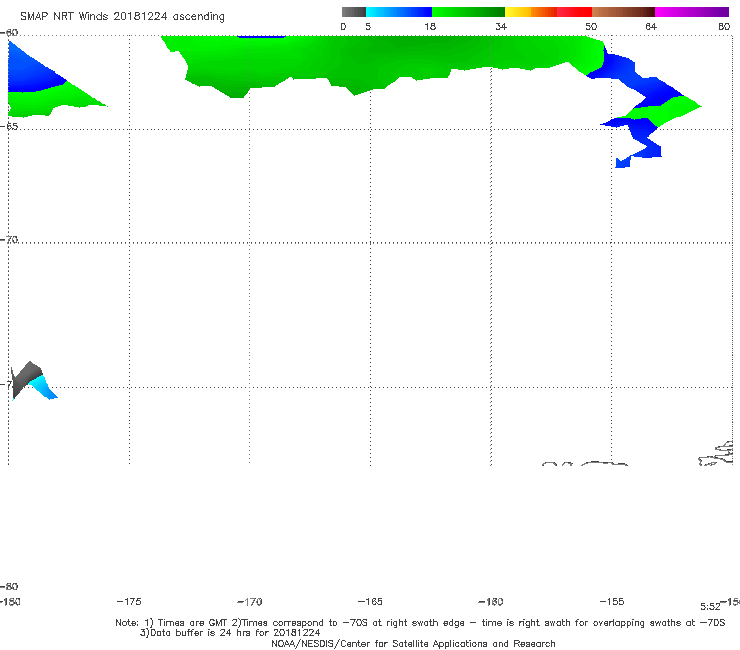
Task: Click the longitude label '-155'
Action: (x=612, y=601)
